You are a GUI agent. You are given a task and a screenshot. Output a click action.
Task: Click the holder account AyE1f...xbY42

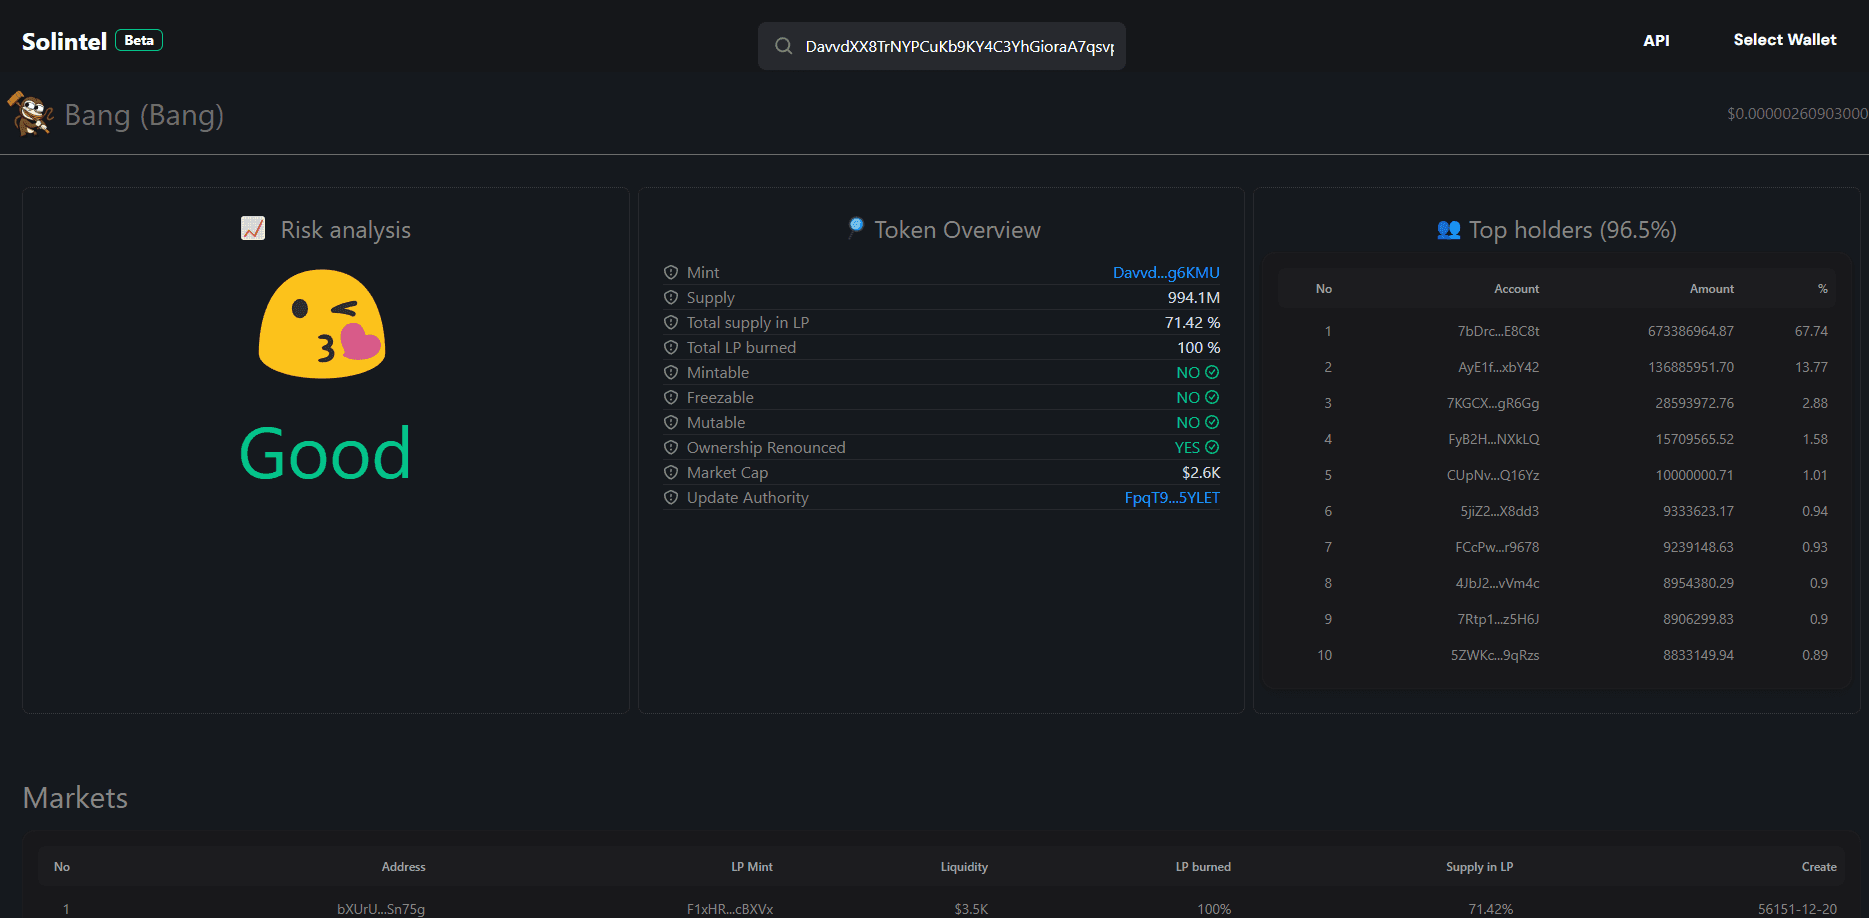click(x=1498, y=367)
